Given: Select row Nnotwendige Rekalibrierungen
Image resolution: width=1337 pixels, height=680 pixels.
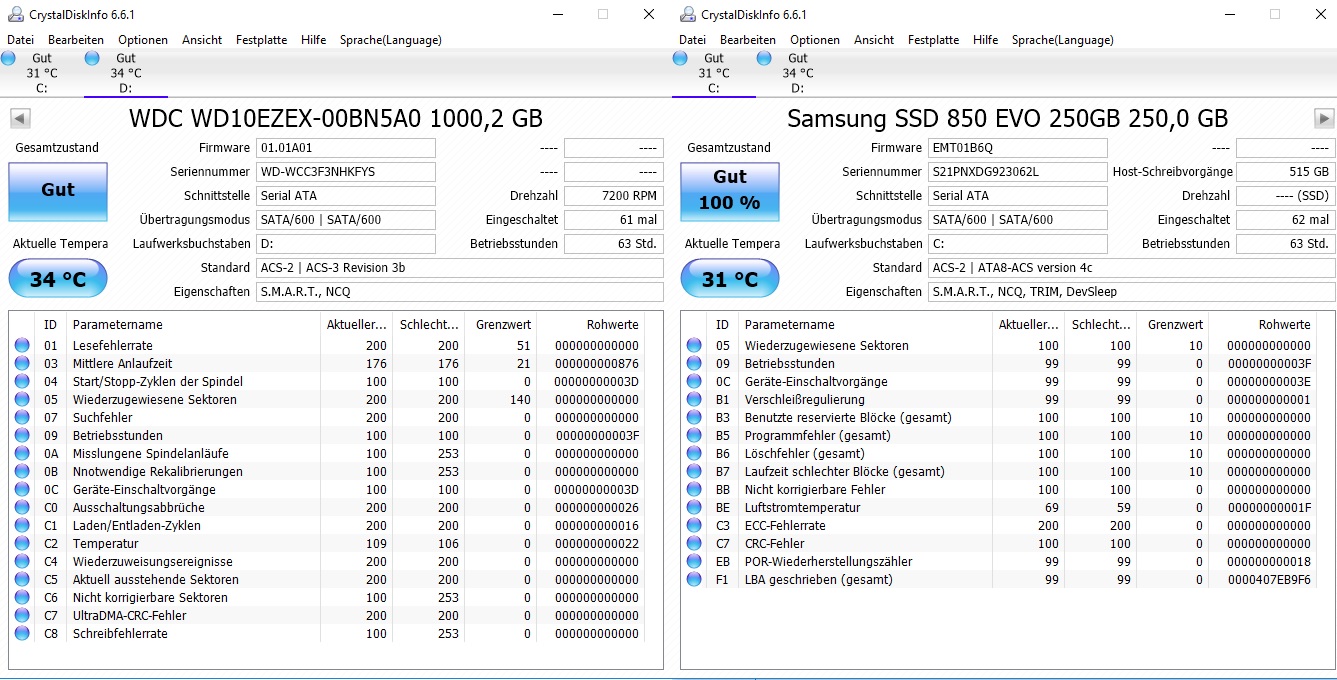Looking at the screenshot, I should tap(327, 472).
